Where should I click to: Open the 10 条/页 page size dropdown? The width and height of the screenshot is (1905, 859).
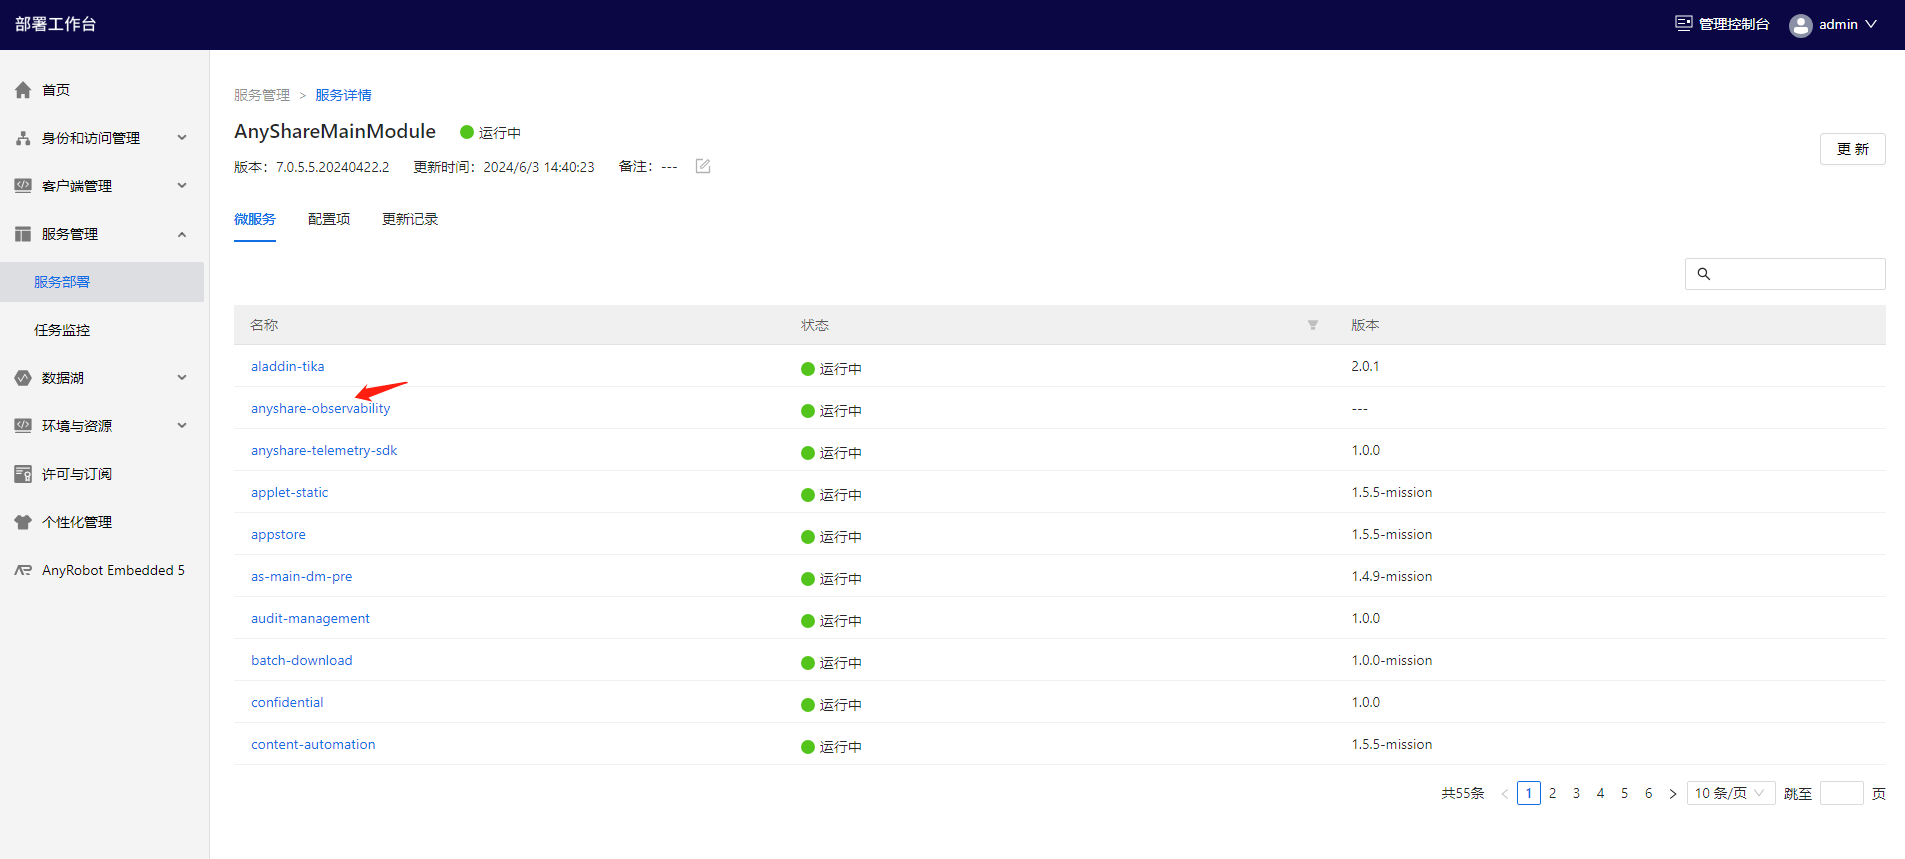[1731, 793]
